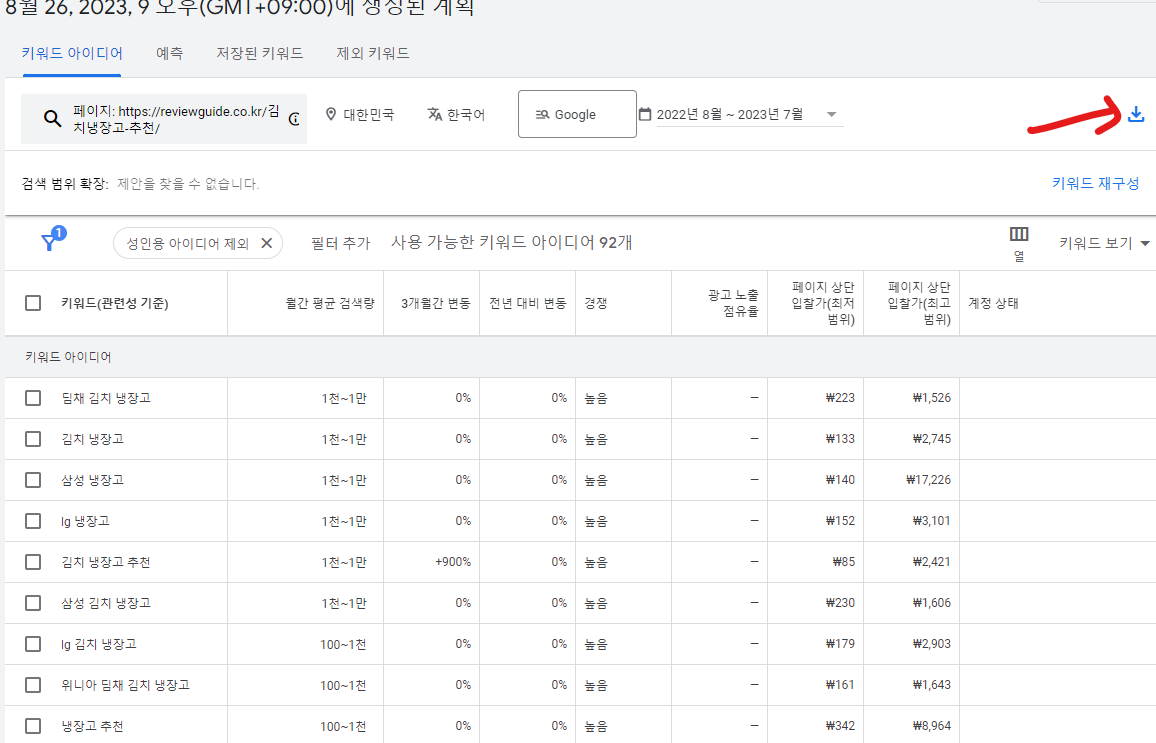1156x743 pixels.
Task: Check the checkbox for 딤채 김치 냉장고
Action: [32, 397]
